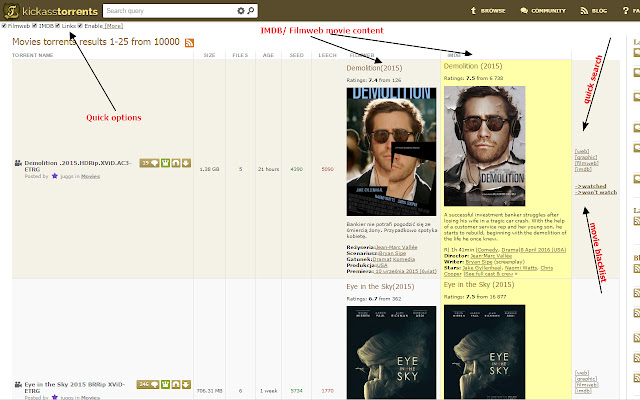This screenshot has height=400, width=640.
Task: Open the Community menu
Action: (543, 11)
